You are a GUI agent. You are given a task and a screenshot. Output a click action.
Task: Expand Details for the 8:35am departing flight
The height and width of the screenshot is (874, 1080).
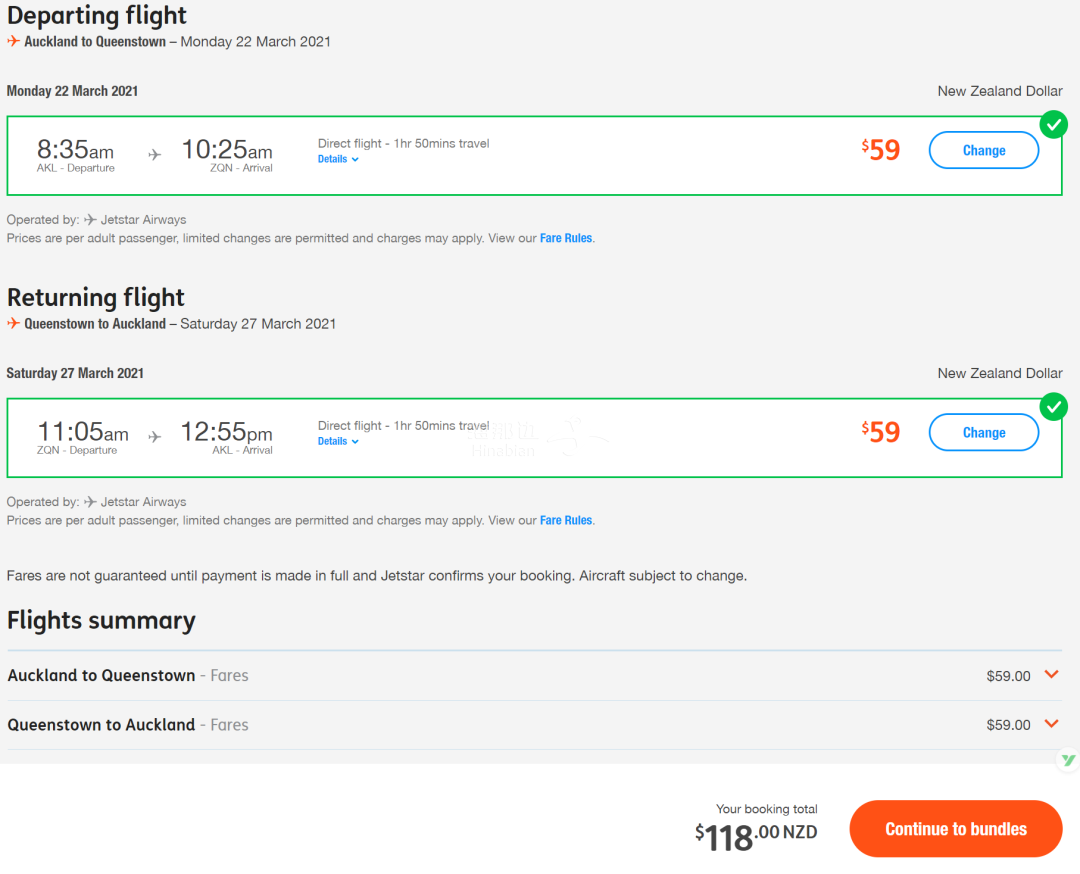[338, 159]
